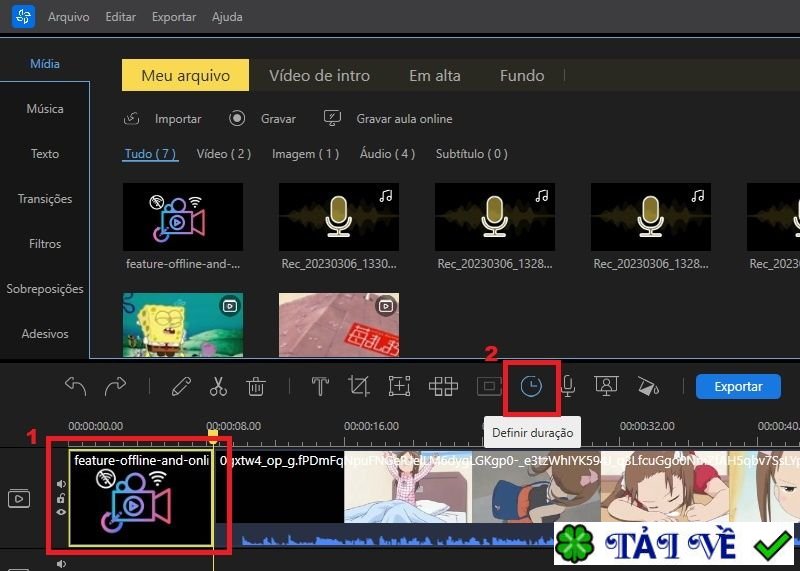Open the Texto sidebar section
Viewport: 800px width, 571px height.
click(45, 154)
